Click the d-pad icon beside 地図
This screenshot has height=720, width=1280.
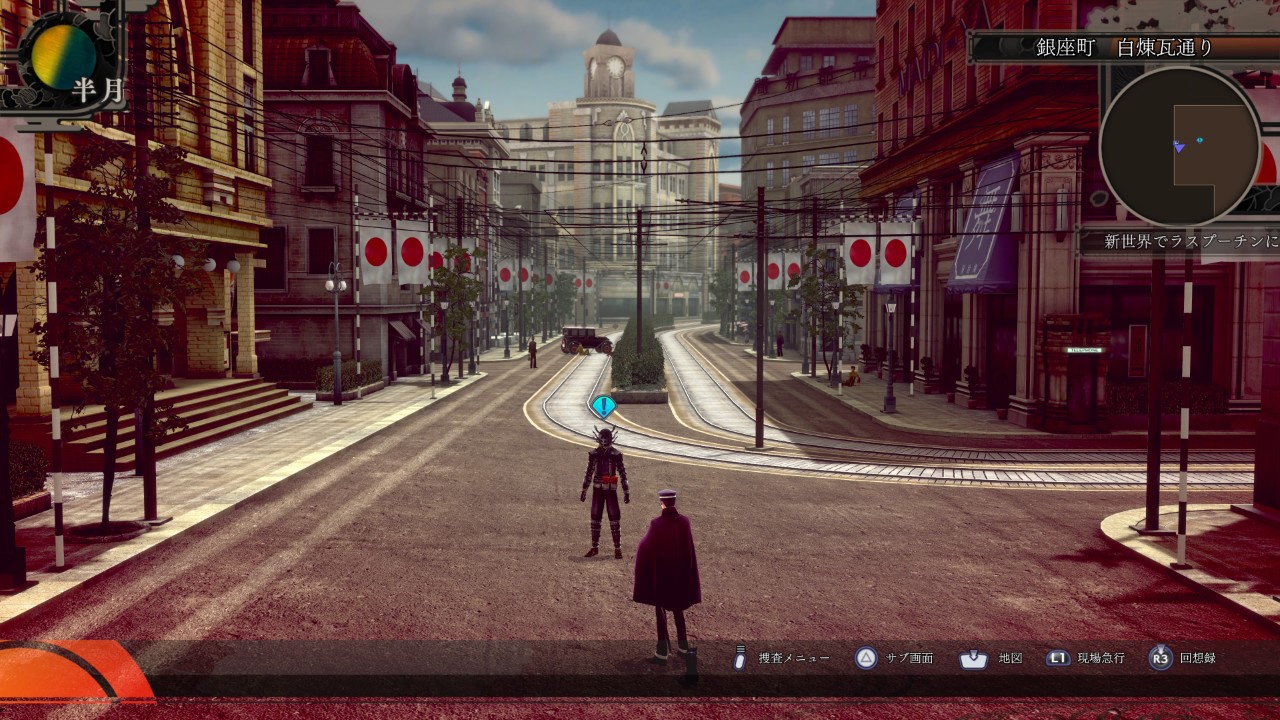973,658
